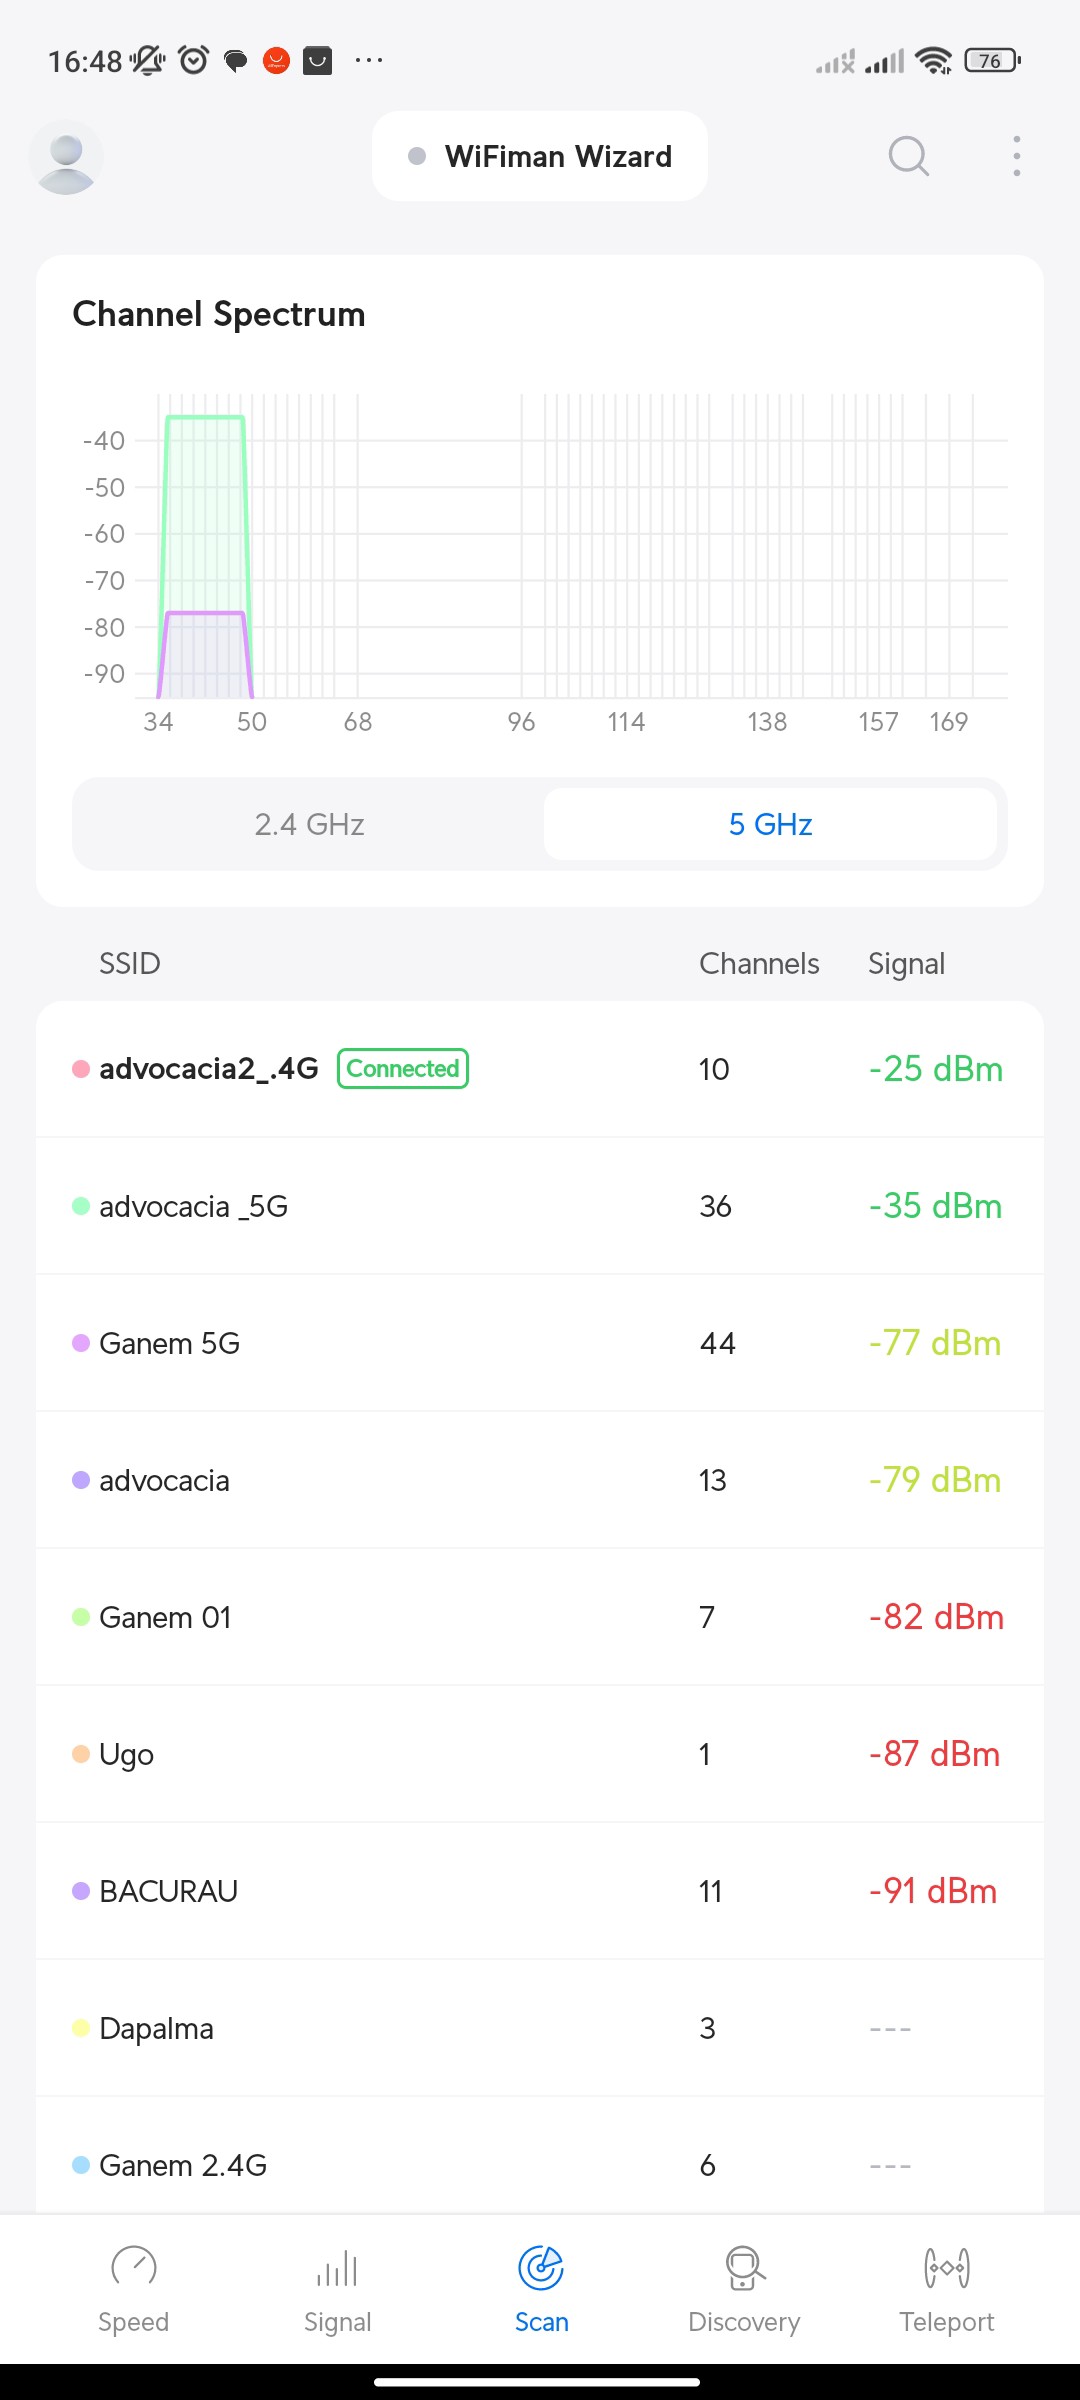Open the Teleport icon
Screen dimensions: 1080x2400
coord(946,2268)
